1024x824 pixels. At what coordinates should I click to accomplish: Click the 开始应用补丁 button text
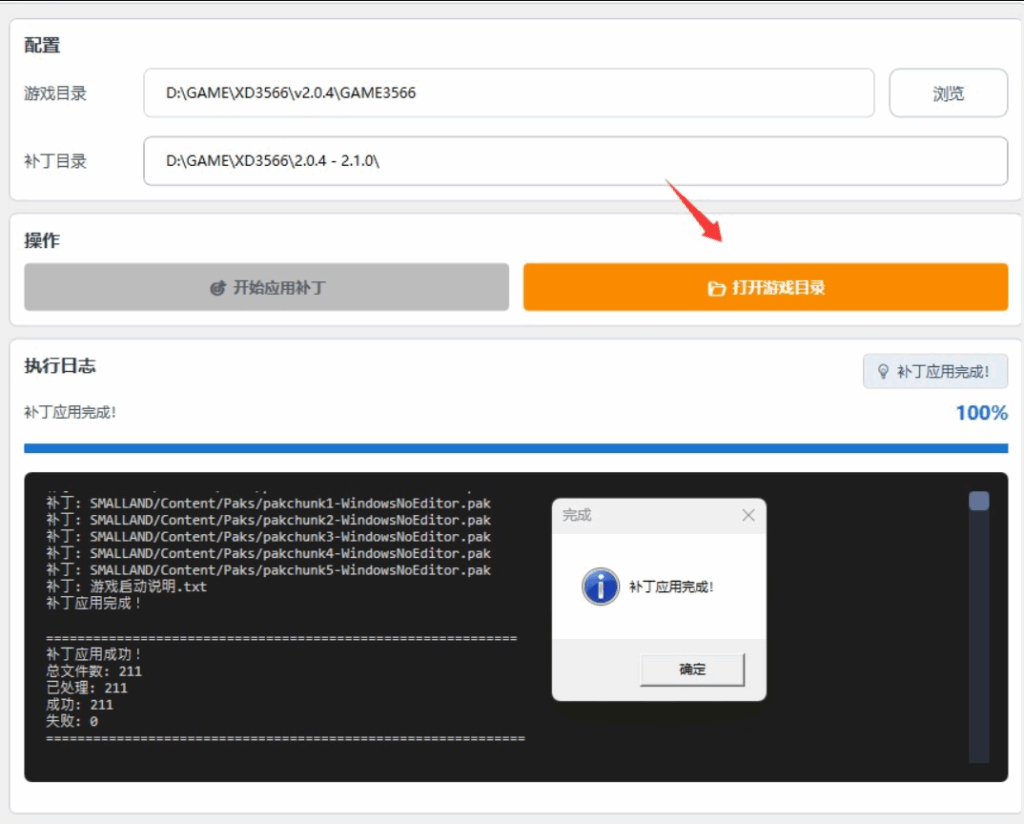coord(279,288)
